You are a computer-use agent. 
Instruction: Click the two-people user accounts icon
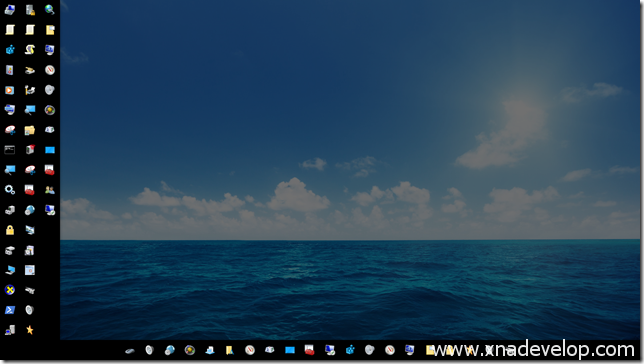[x=50, y=190]
